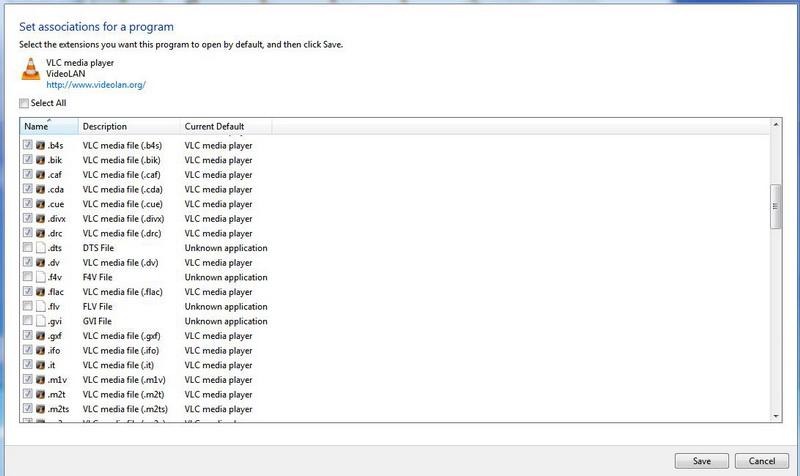Uncheck the .gxf extension checkbox

pyautogui.click(x=28, y=335)
